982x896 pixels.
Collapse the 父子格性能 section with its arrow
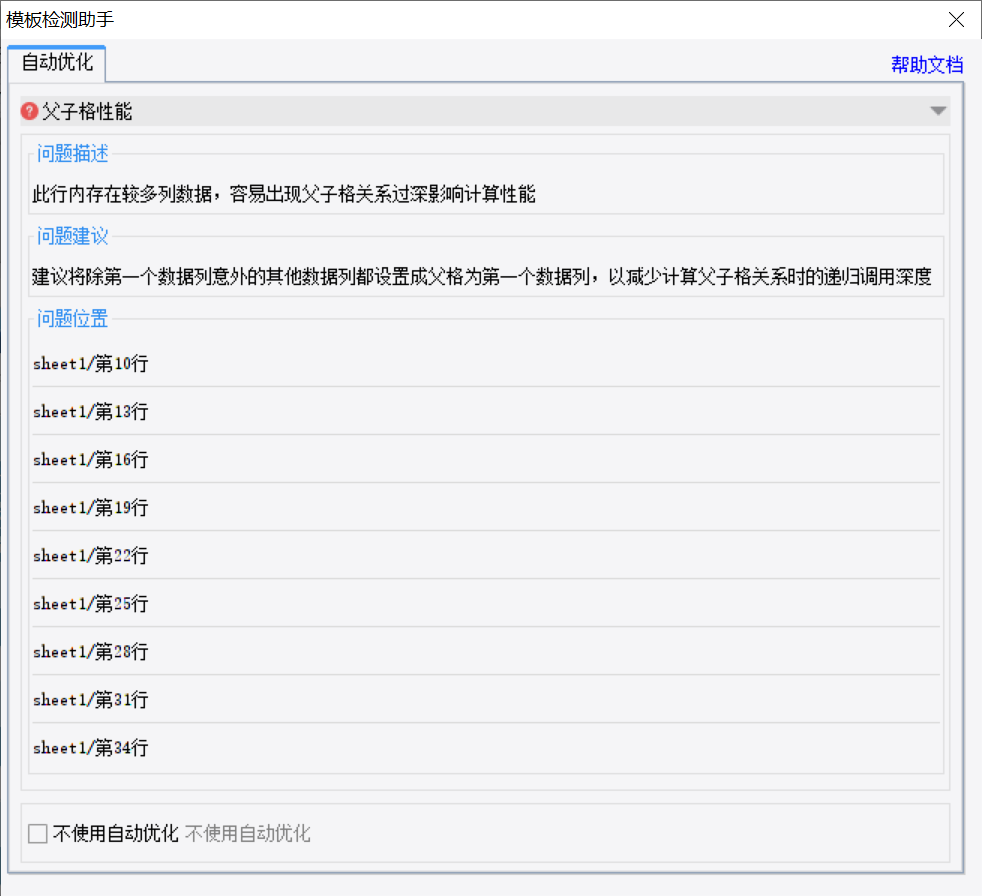[x=938, y=111]
